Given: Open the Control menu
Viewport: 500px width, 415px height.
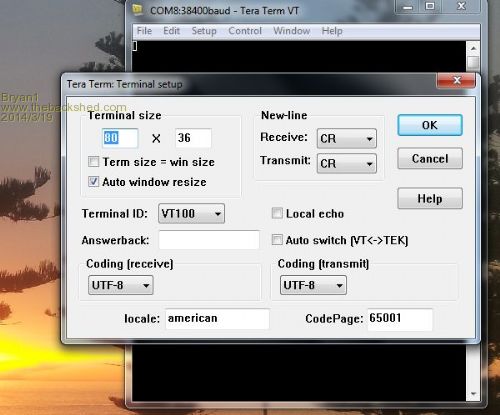Looking at the screenshot, I should (x=245, y=31).
